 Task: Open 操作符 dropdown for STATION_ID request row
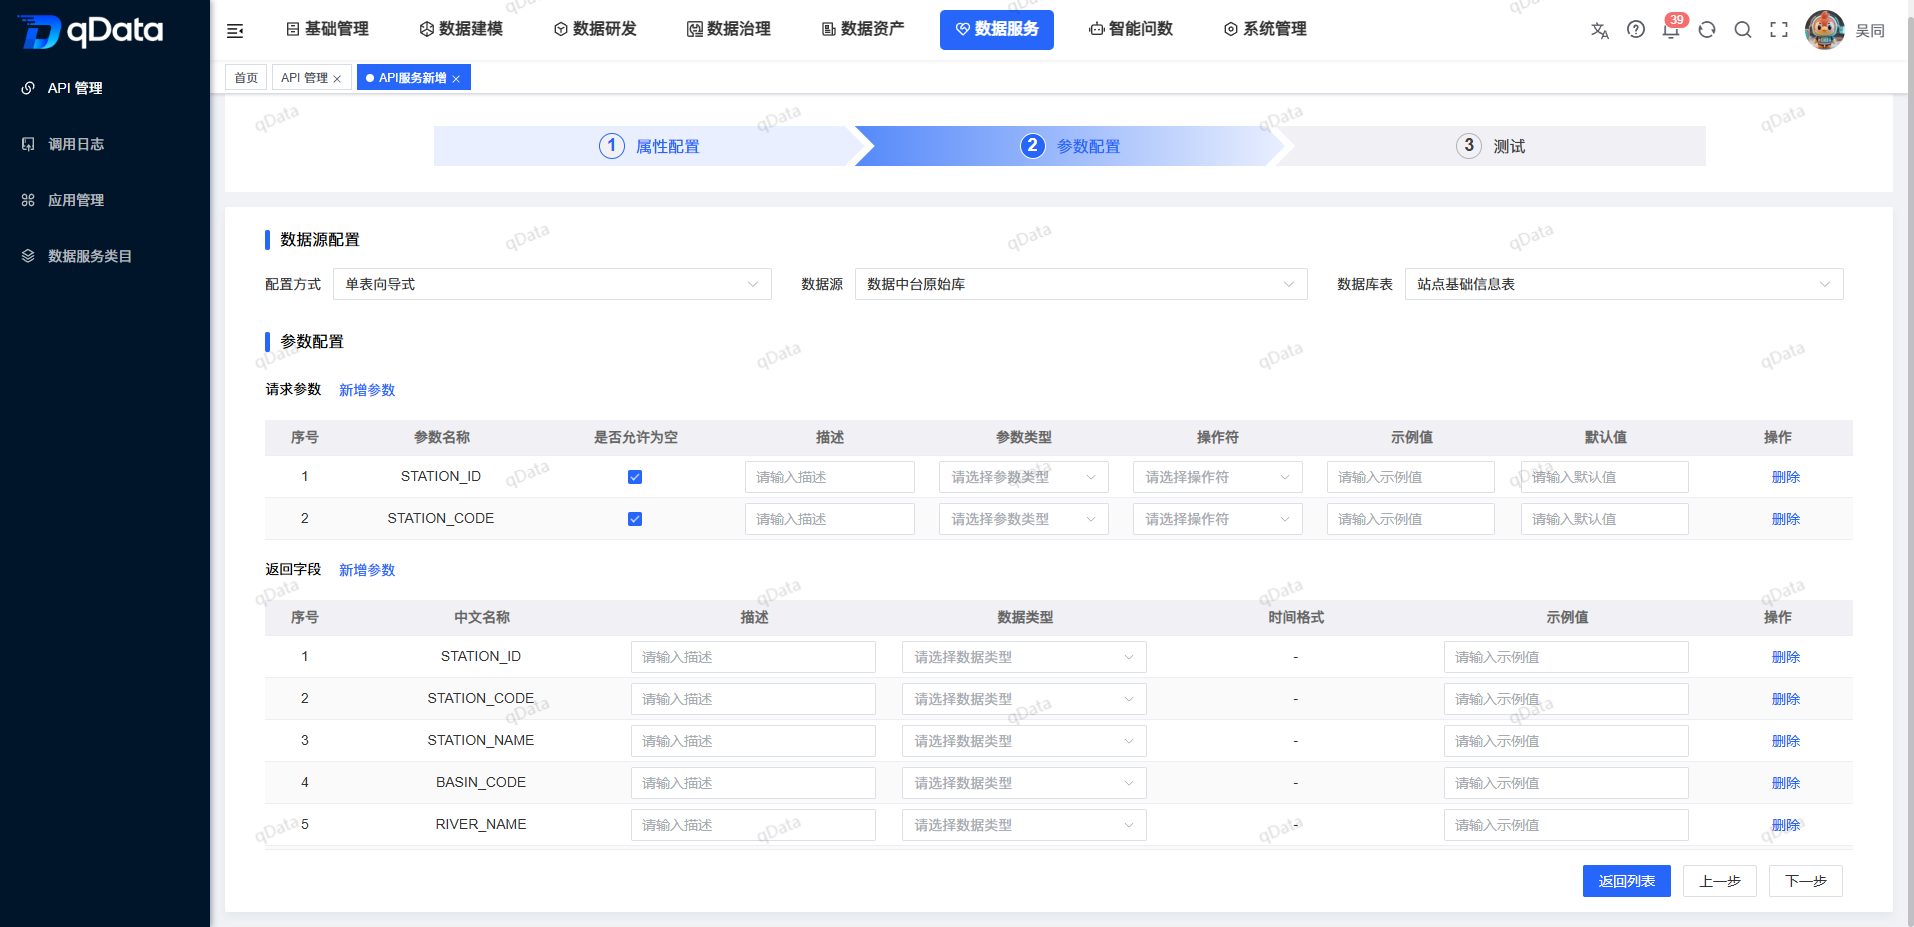point(1218,477)
